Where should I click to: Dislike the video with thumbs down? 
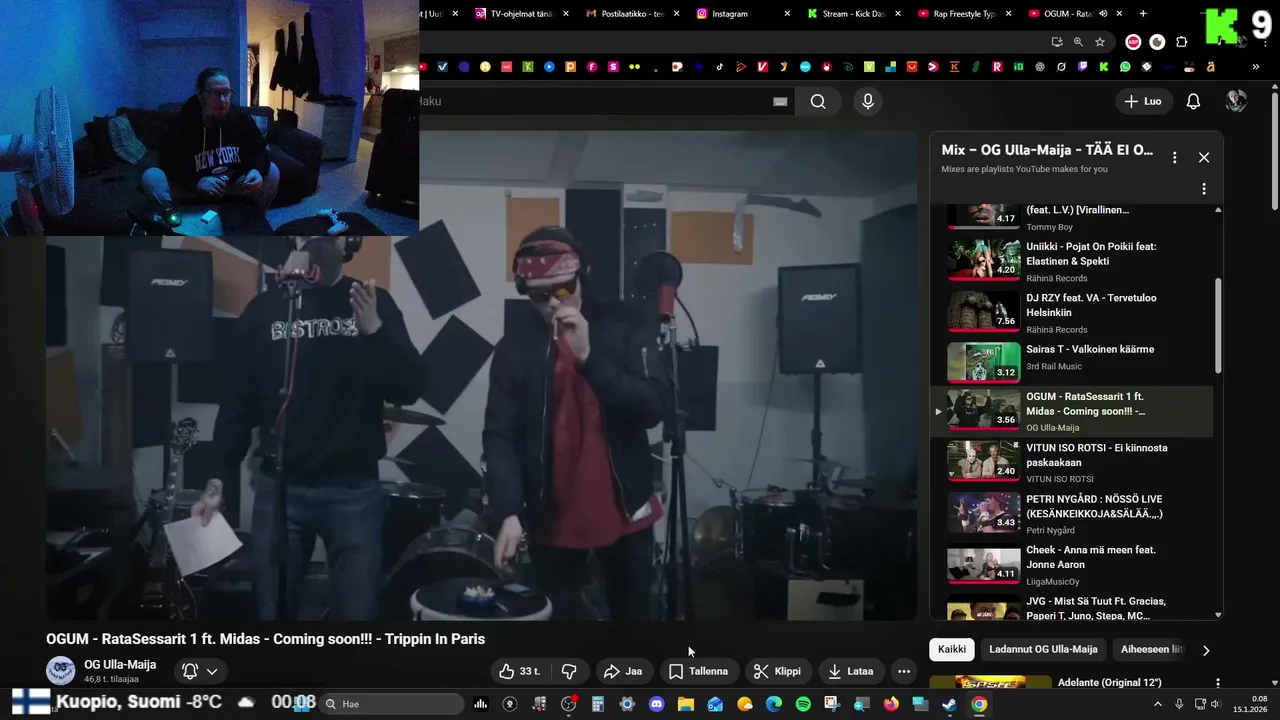click(569, 671)
